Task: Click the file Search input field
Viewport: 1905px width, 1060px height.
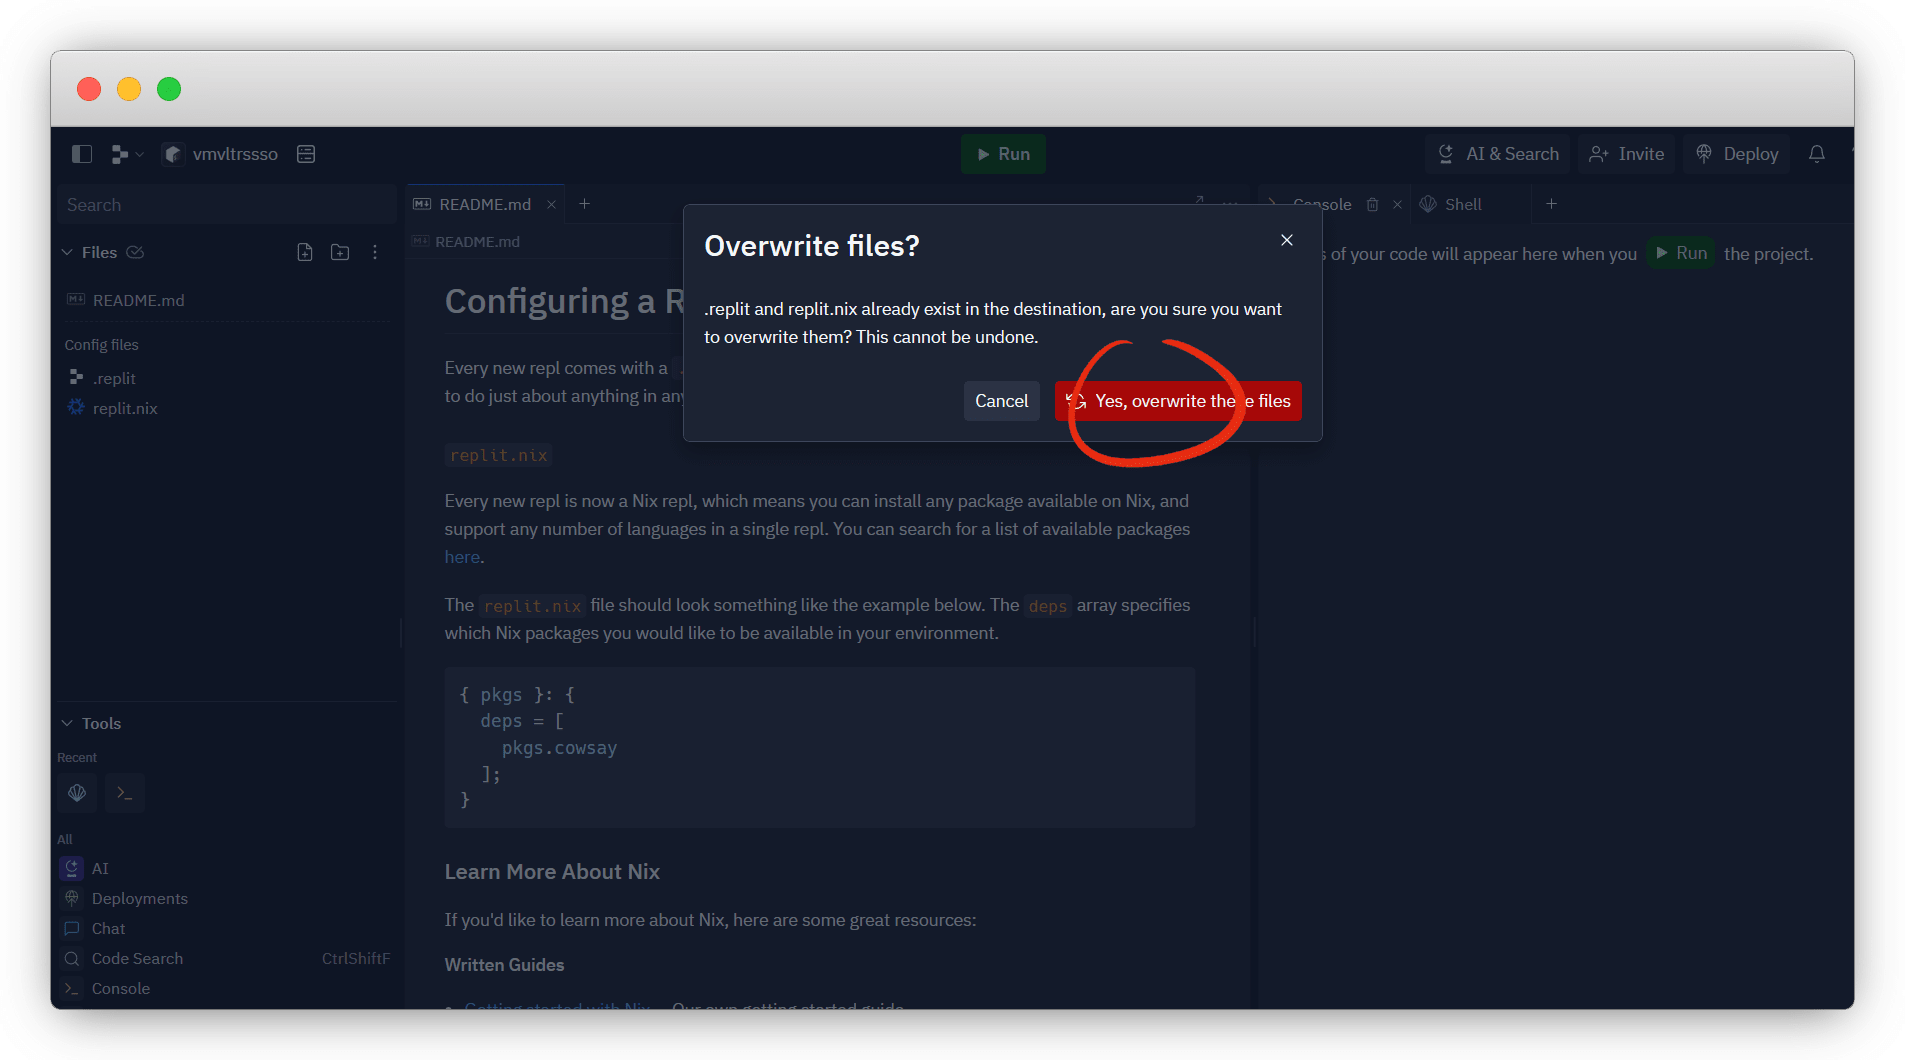Action: point(225,205)
